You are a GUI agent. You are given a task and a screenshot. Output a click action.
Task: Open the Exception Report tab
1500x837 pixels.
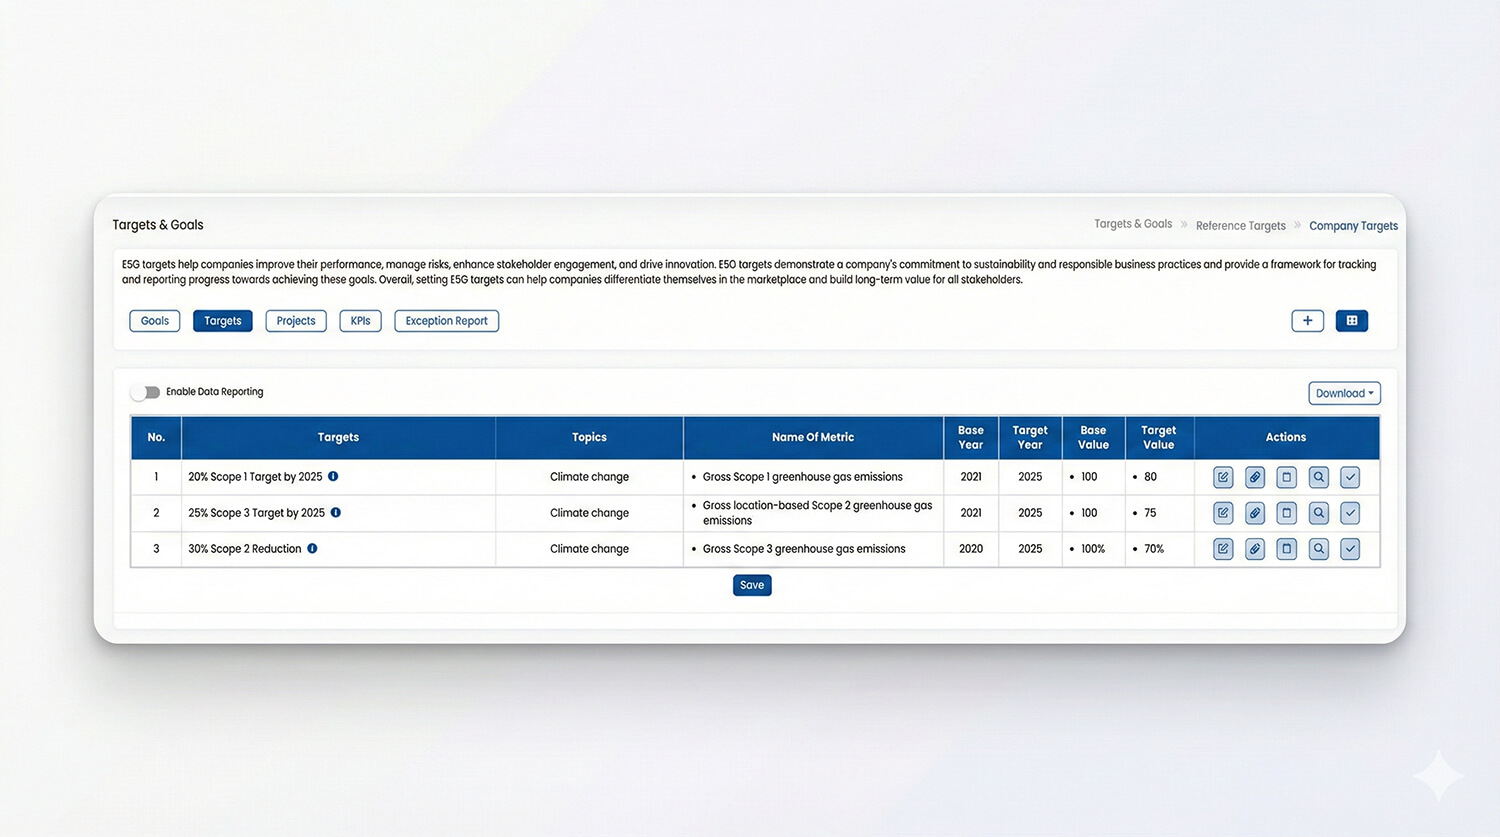coord(446,321)
